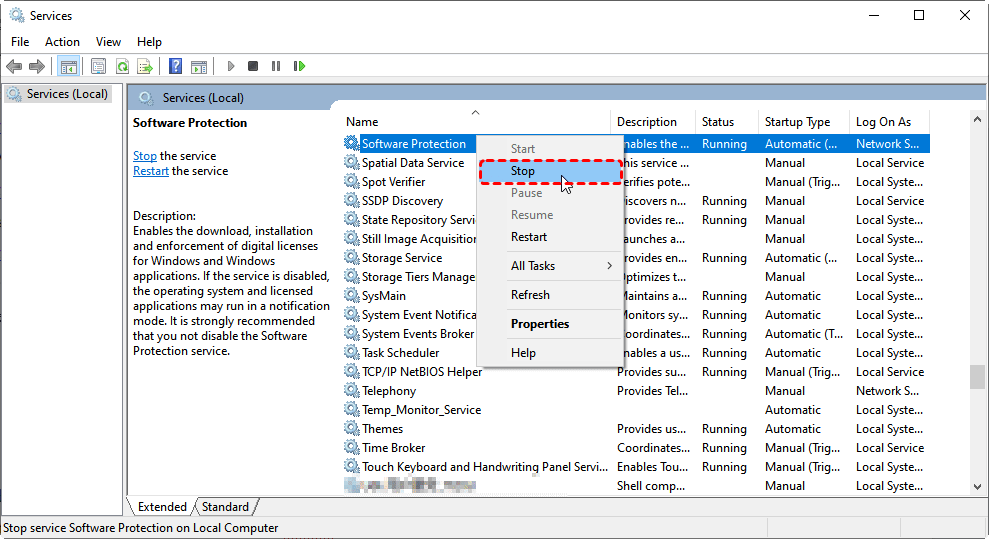Select Services (Local) in the left tree
Viewport: 989px width, 539px height.
click(66, 94)
